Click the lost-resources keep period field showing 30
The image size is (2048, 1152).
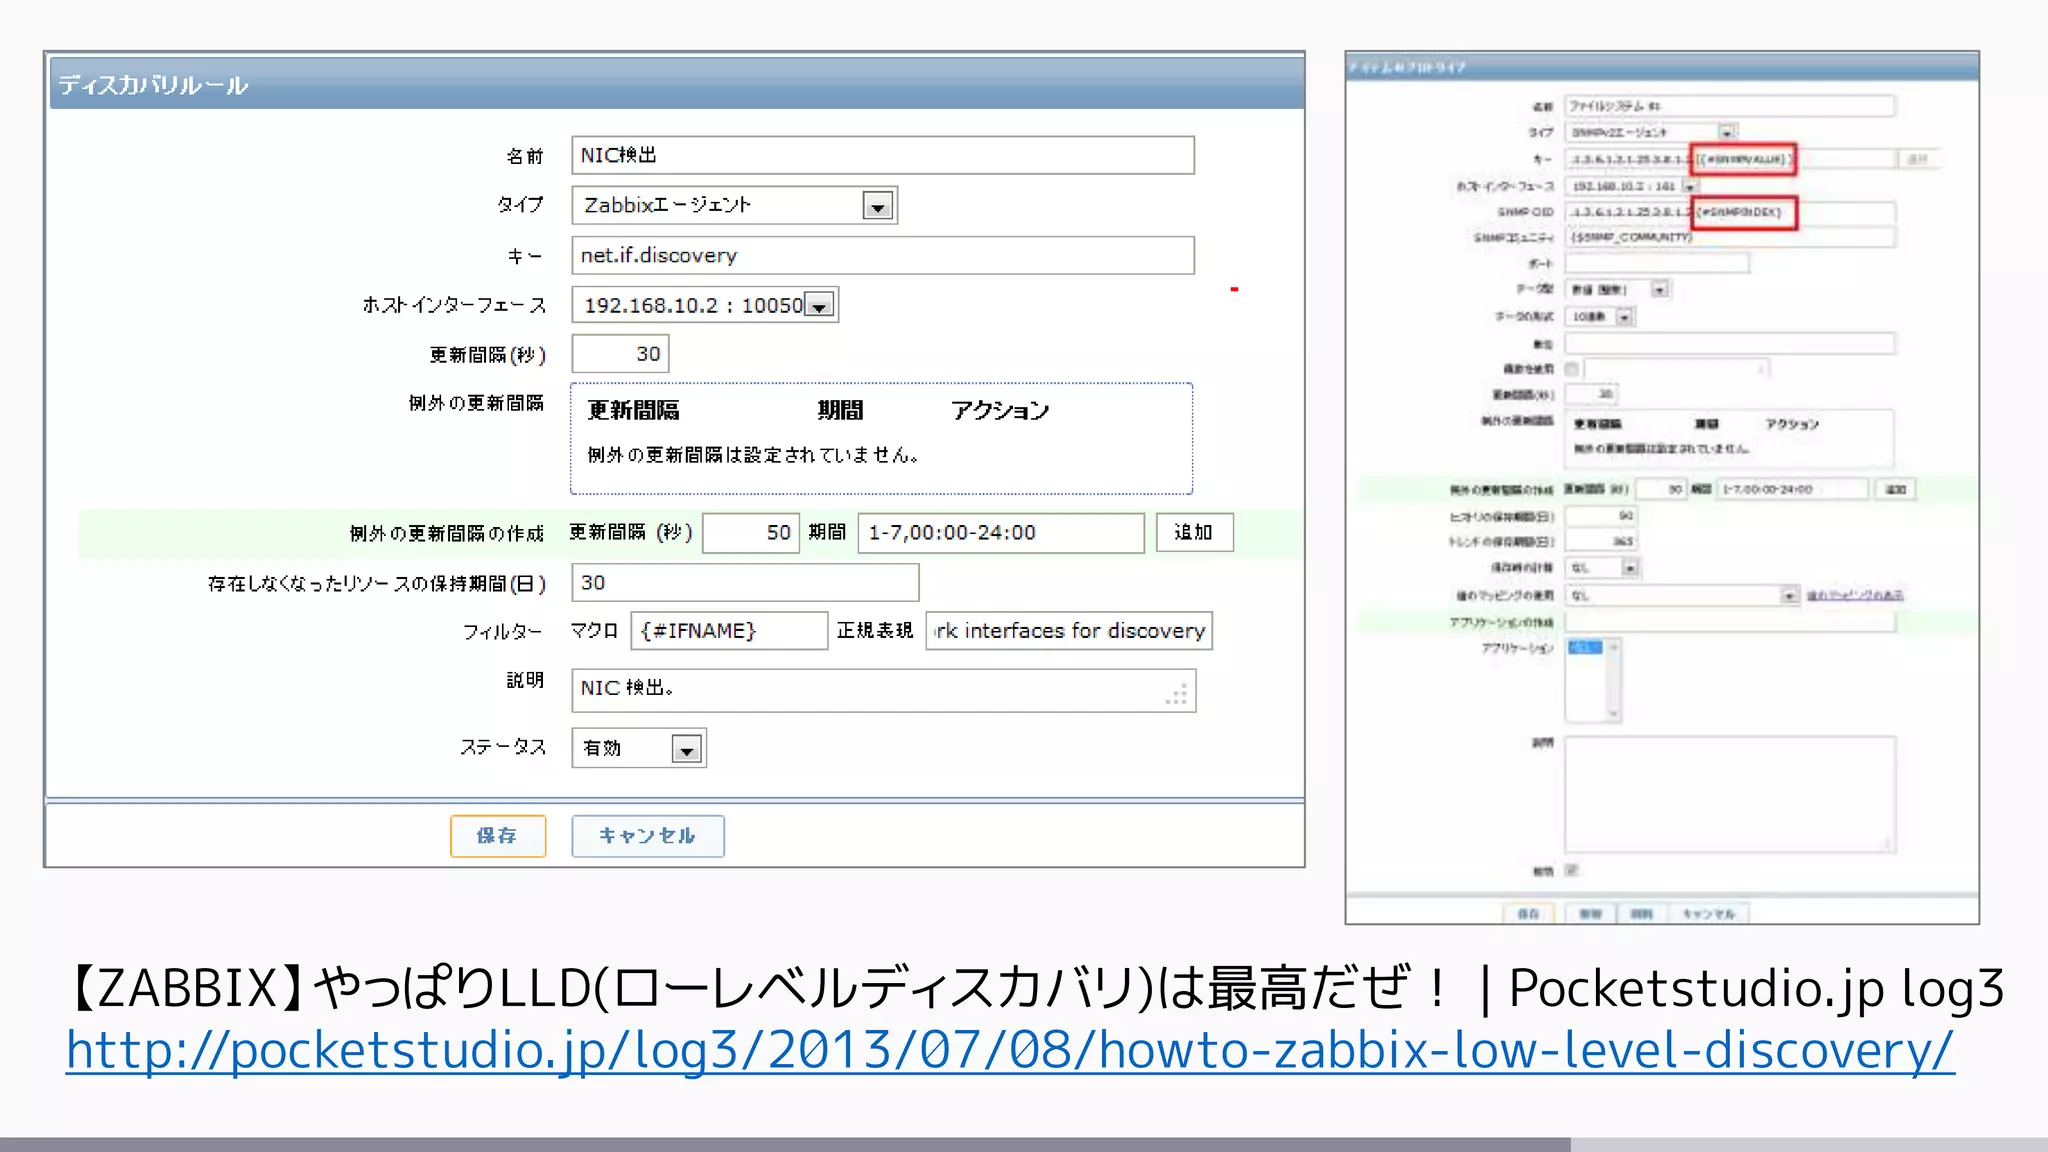[x=745, y=582]
